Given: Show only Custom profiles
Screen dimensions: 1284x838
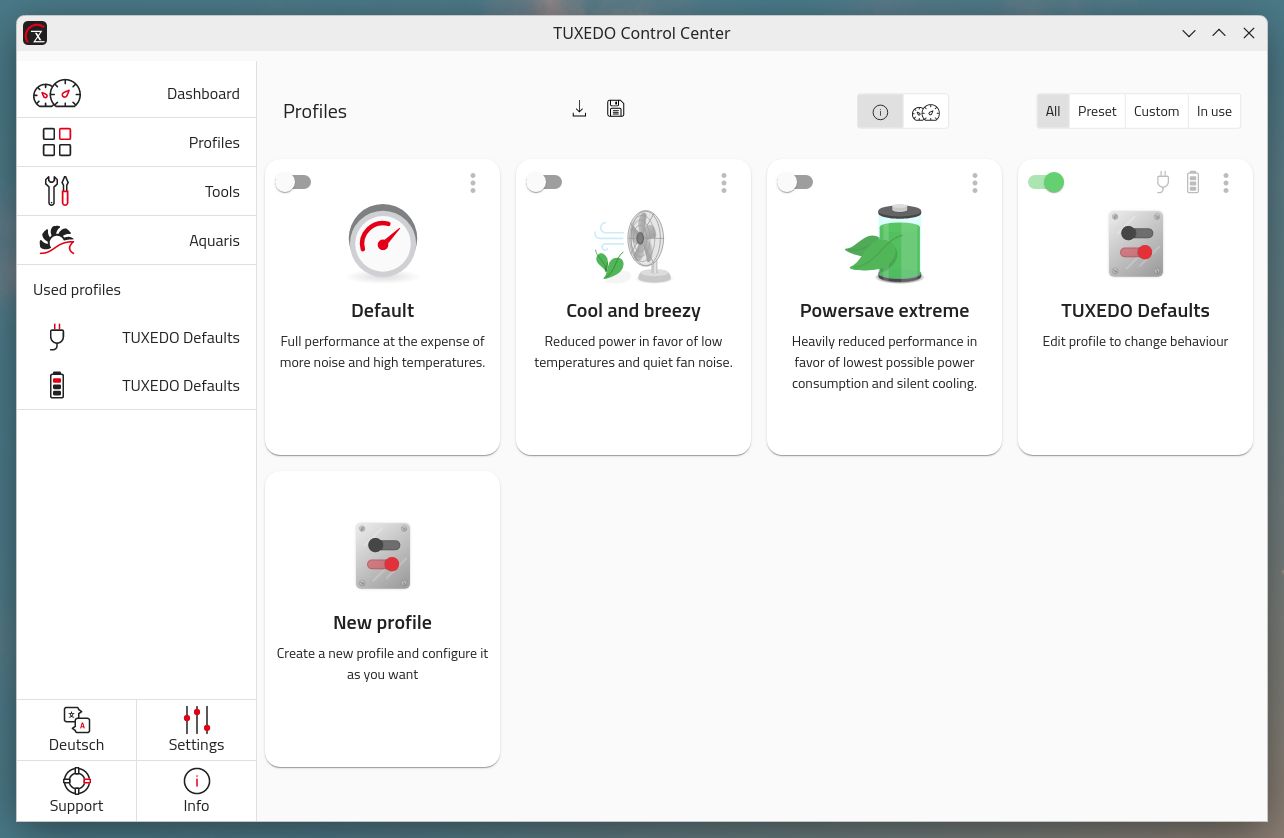Looking at the screenshot, I should (1156, 112).
